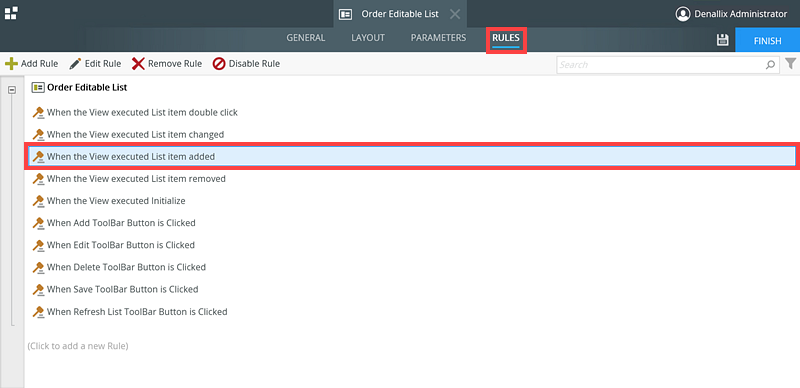Click the search magnifier icon
The image size is (800, 388).
770,65
